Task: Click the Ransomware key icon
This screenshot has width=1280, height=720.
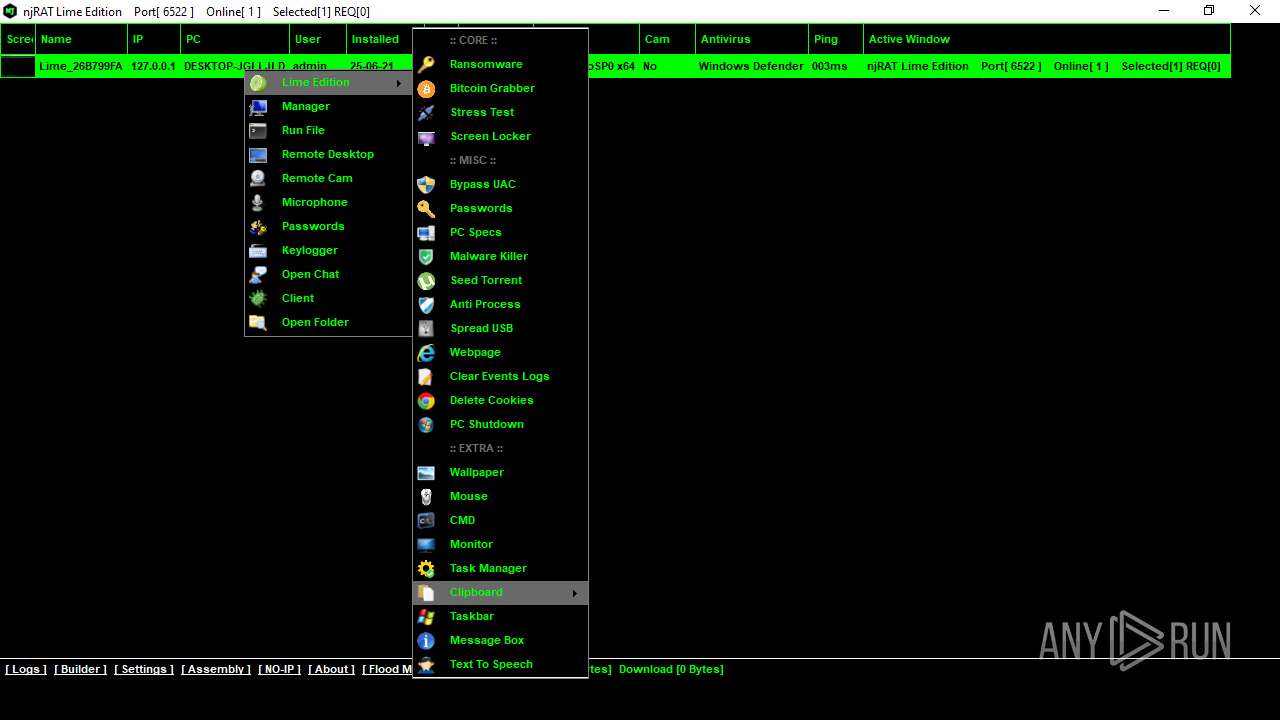Action: 426,64
